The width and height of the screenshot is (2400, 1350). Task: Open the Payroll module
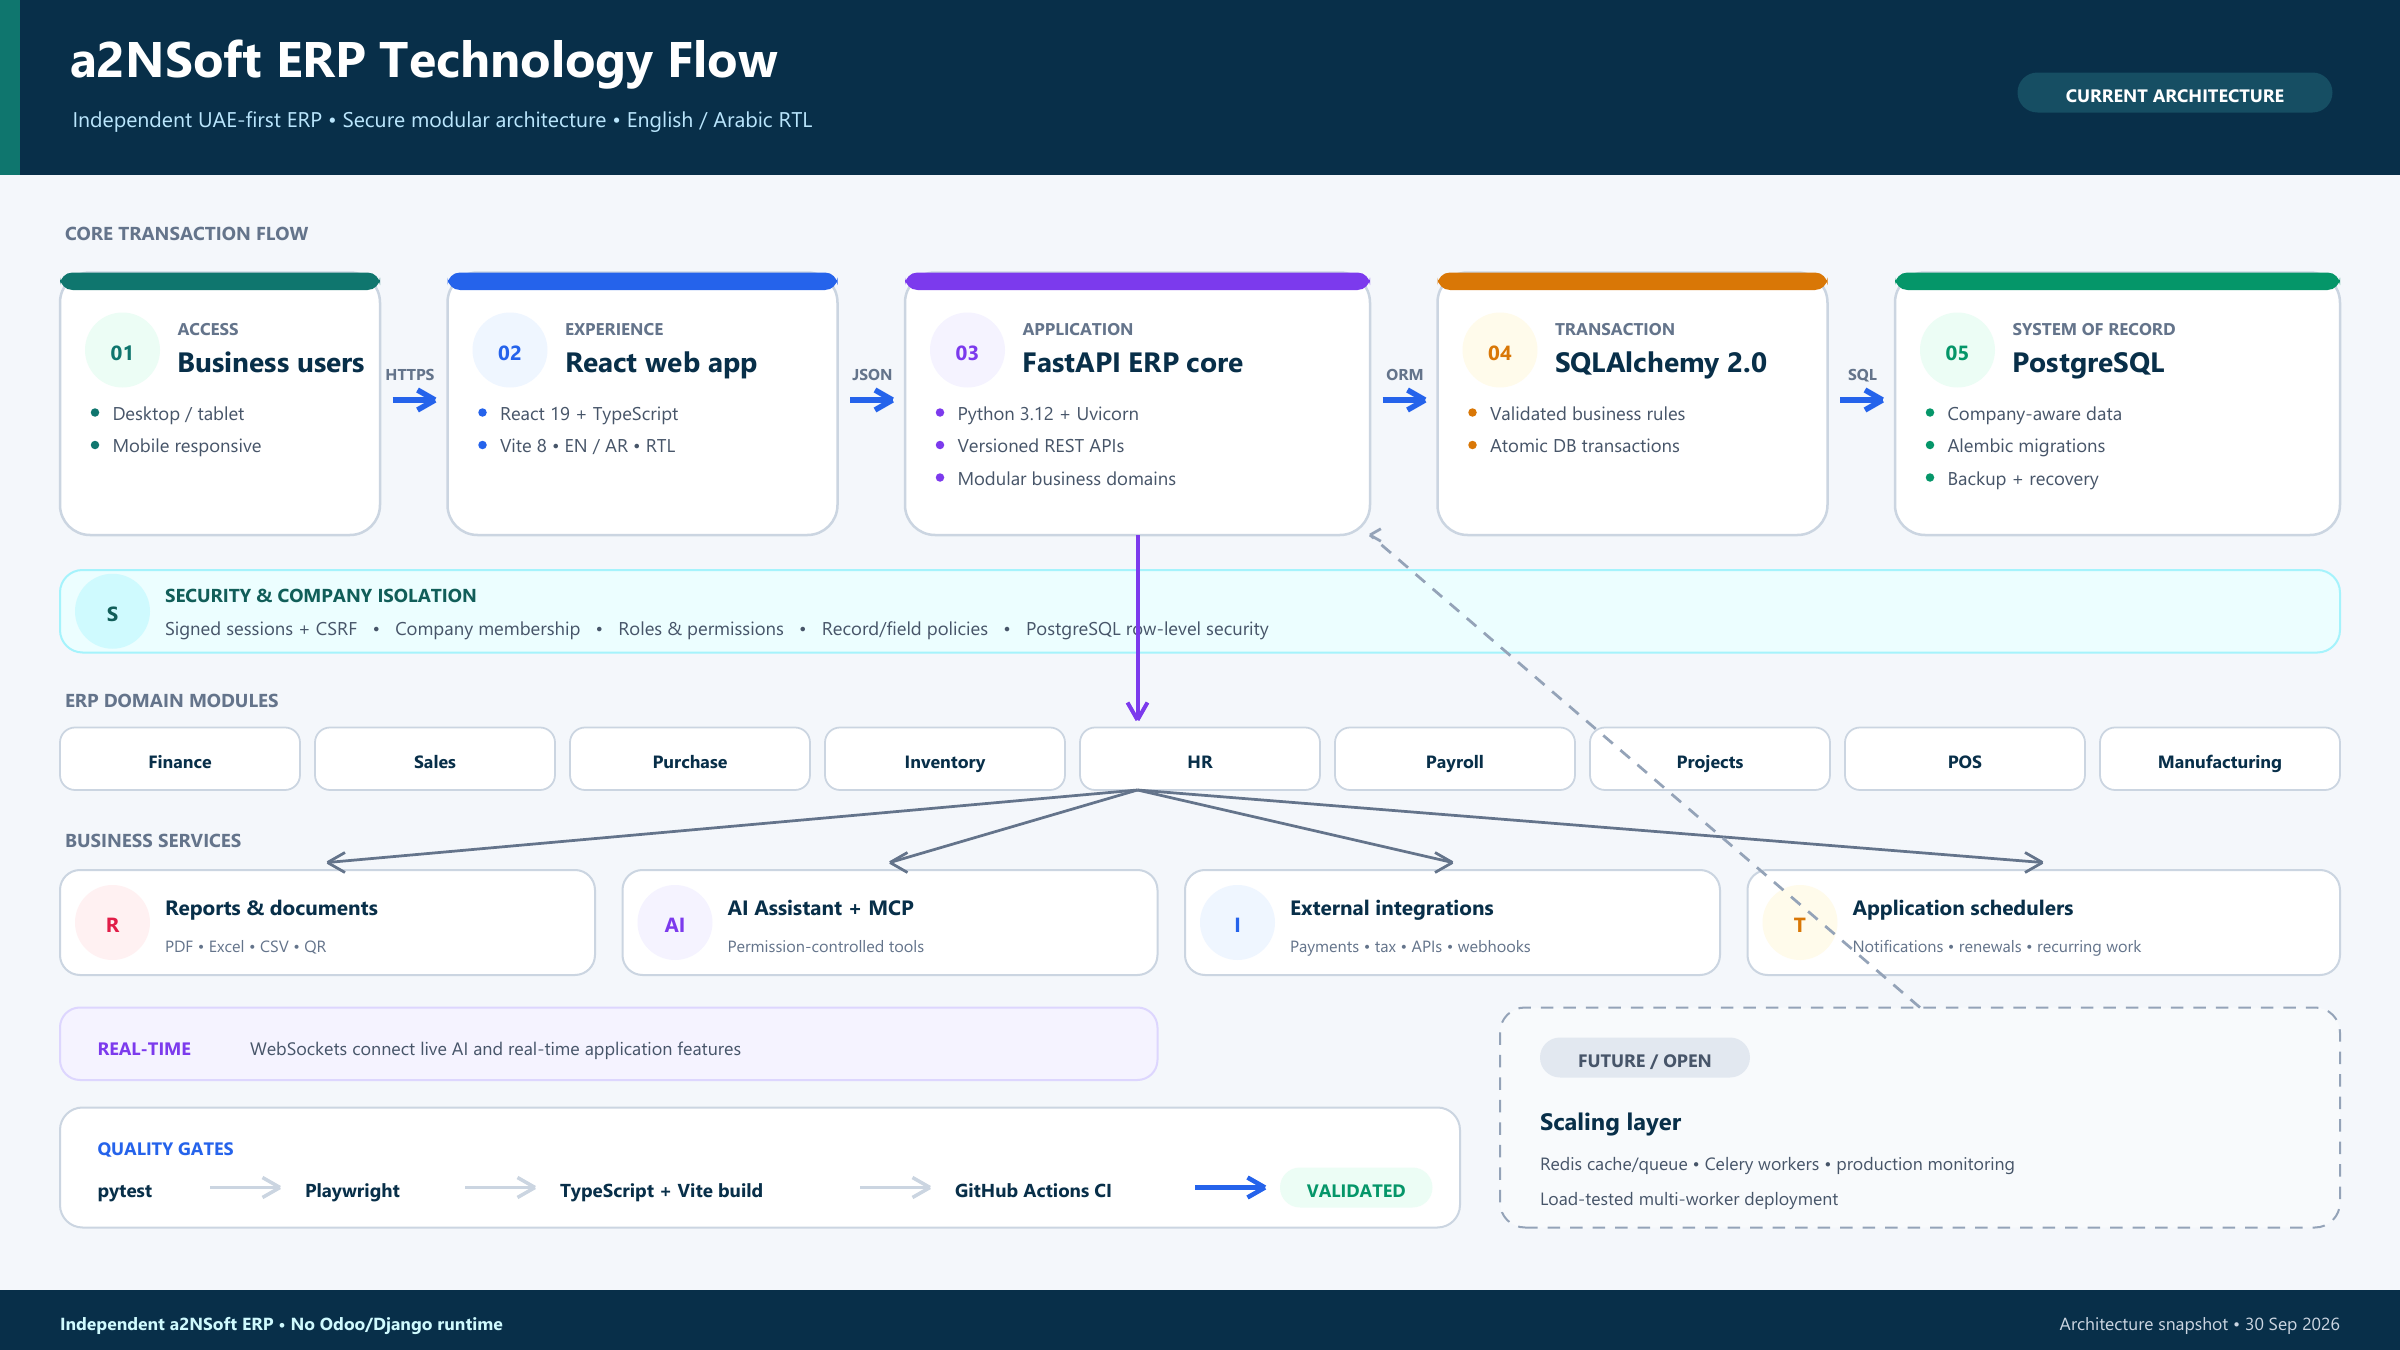pos(1455,760)
